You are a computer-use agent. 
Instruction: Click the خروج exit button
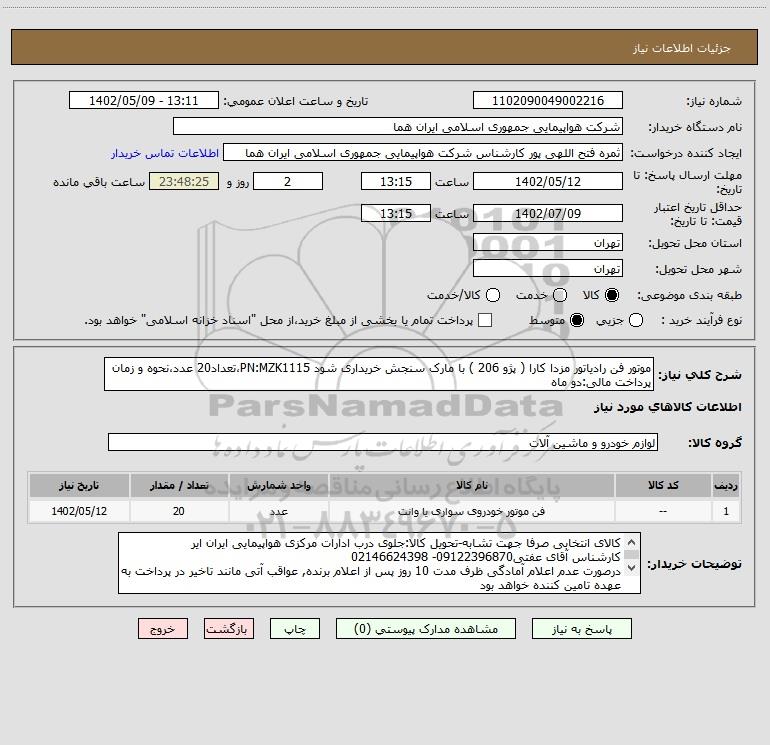click(163, 629)
